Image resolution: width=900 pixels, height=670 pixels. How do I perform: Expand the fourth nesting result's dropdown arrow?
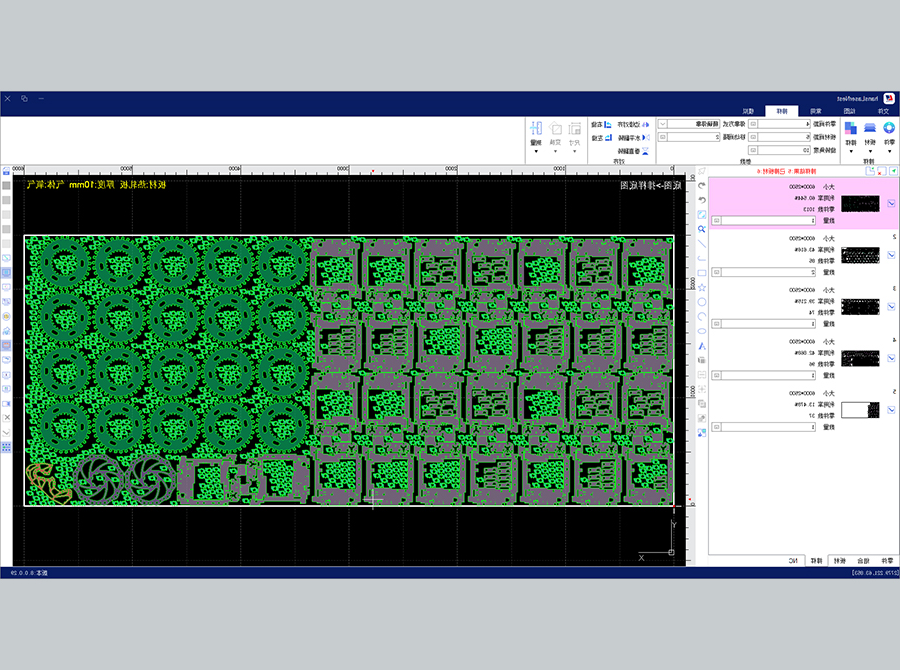(x=891, y=358)
